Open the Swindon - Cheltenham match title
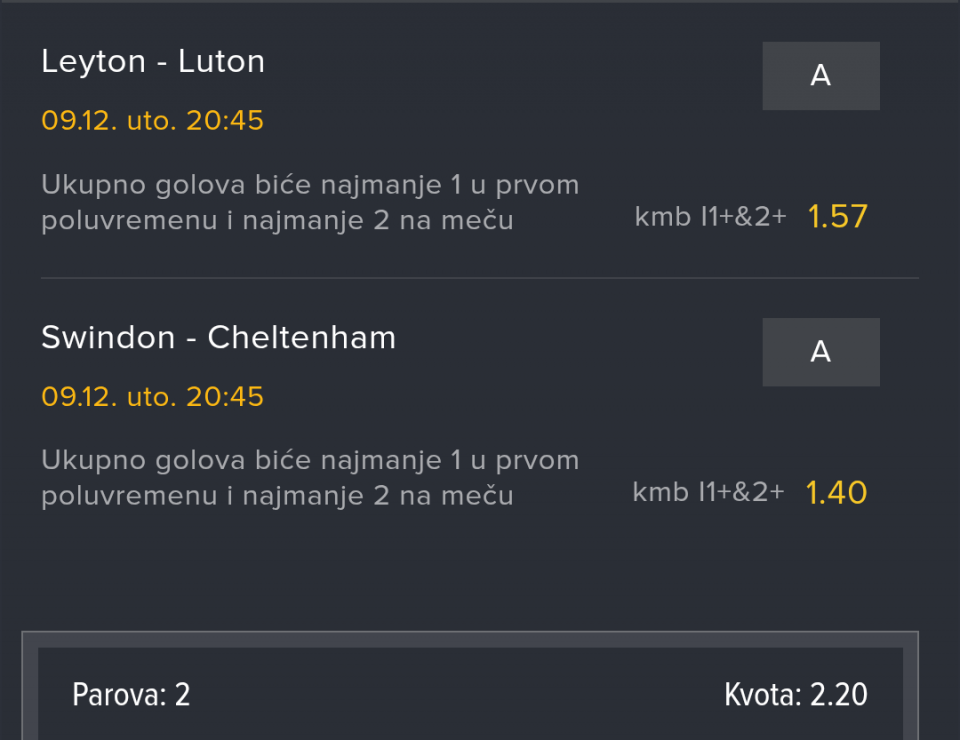Screen dimensions: 960x740 218,338
